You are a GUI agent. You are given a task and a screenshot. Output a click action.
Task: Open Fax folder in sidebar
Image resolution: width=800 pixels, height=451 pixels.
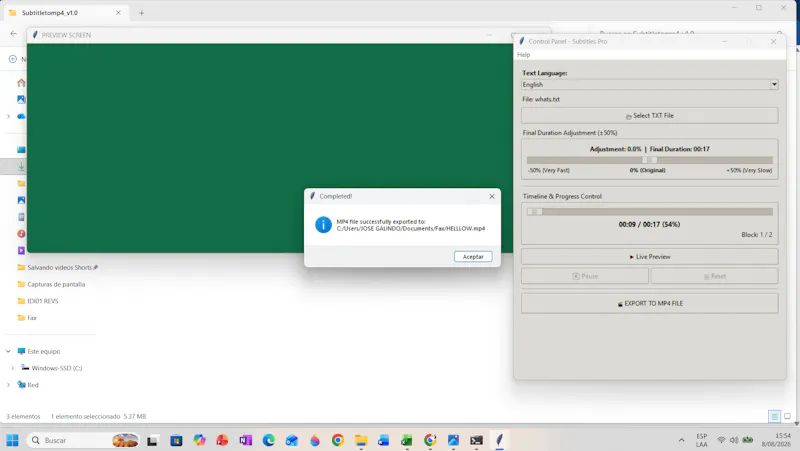[x=27, y=318]
